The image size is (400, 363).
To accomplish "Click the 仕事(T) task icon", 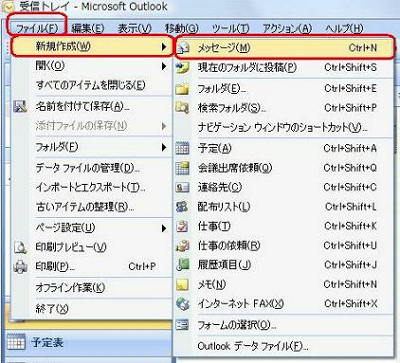I will pos(182,226).
